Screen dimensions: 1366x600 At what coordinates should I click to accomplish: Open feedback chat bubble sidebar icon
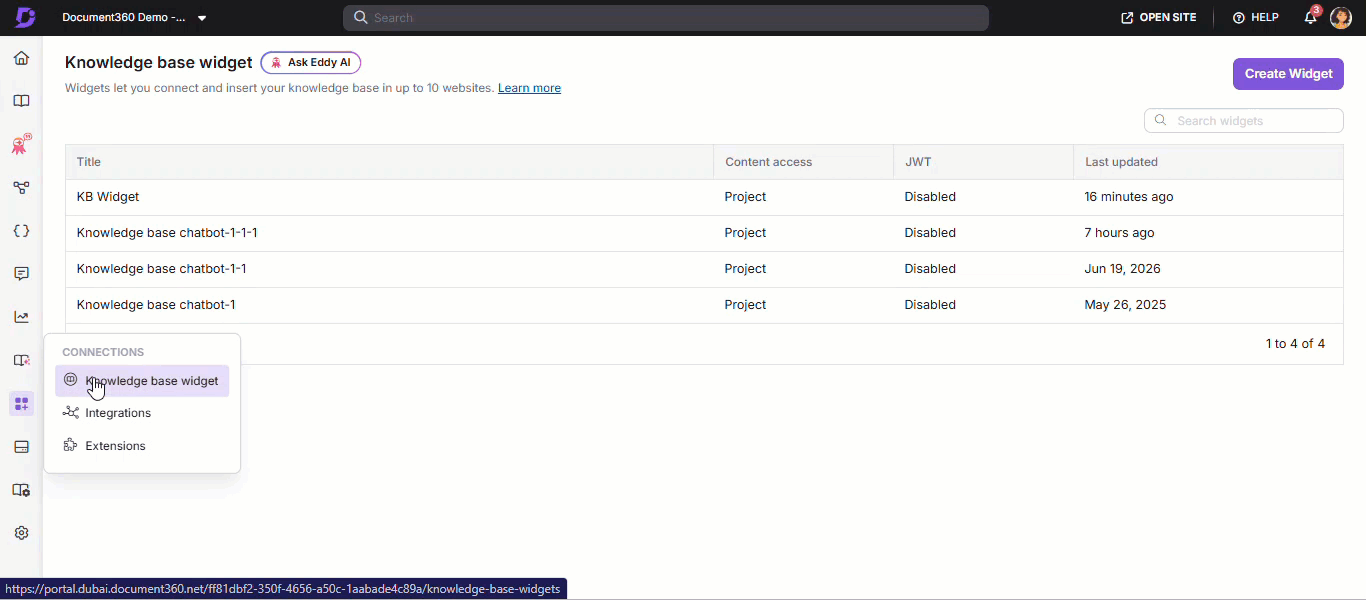click(21, 274)
